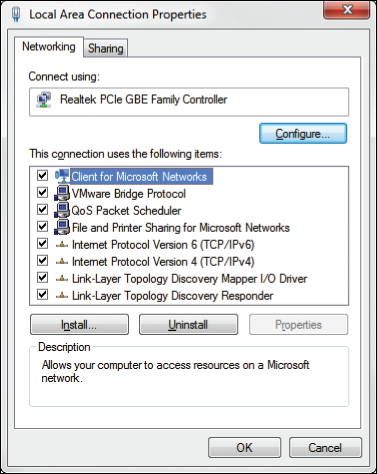Screen dimensions: 377x474
Task: Uncheck Link-Layer Topology Discovery Mapper I/O Driver
Action: tap(42, 277)
